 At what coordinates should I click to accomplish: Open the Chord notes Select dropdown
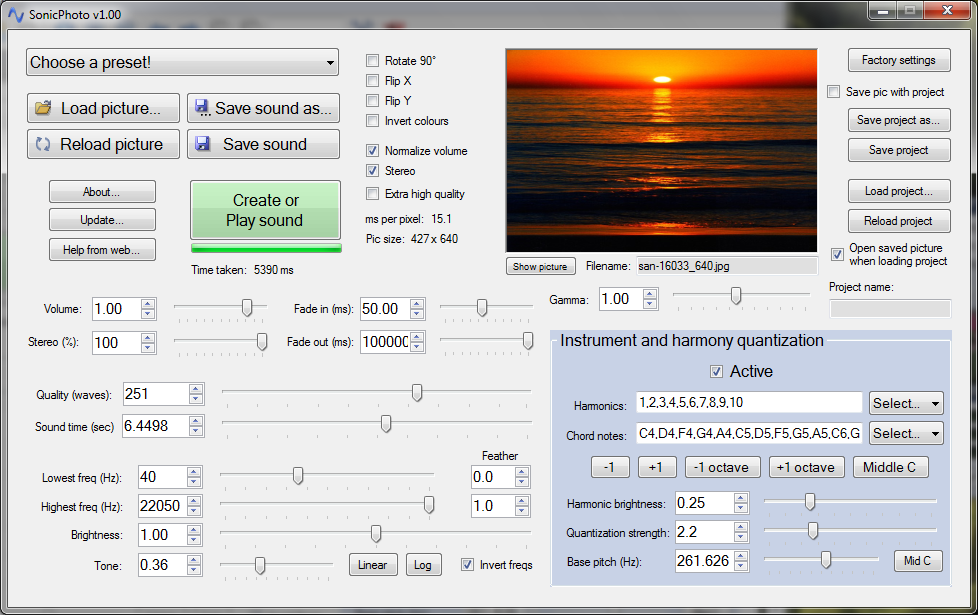pos(906,433)
